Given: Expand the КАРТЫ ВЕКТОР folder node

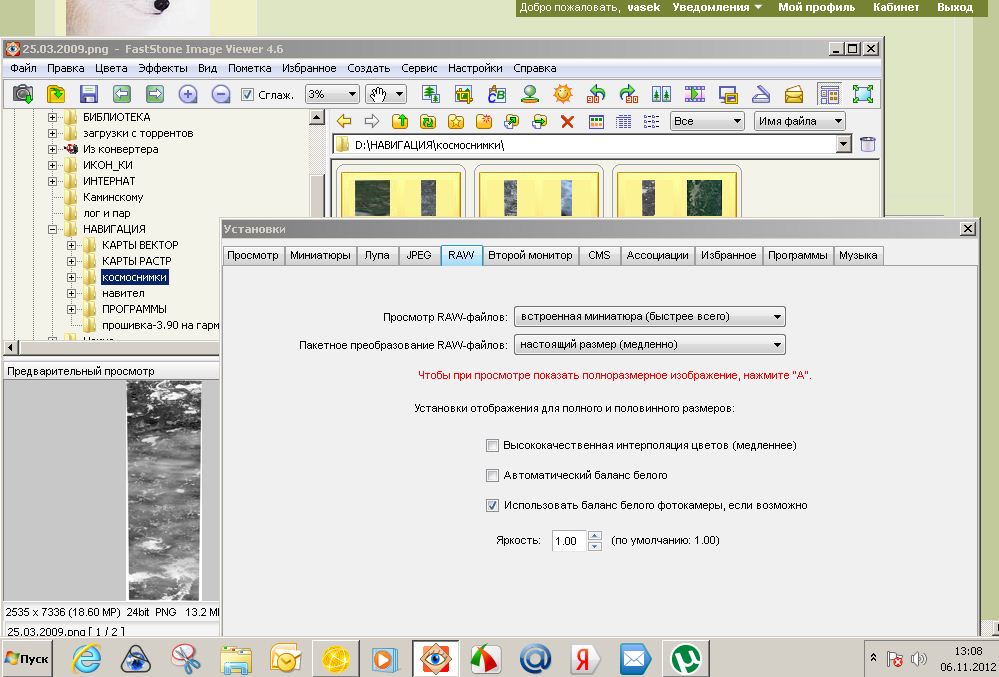Looking at the screenshot, I should pos(72,245).
